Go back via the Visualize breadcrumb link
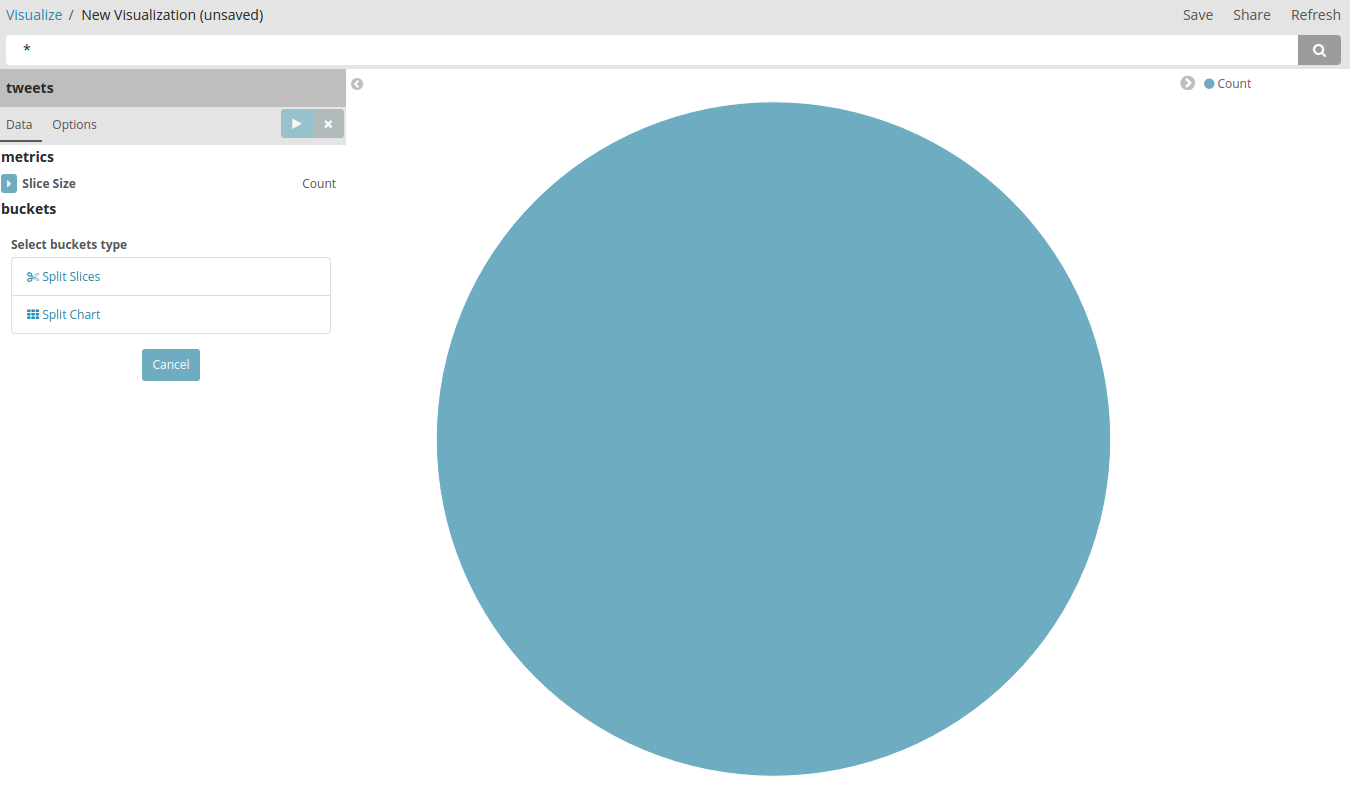The image size is (1350, 791). (34, 15)
